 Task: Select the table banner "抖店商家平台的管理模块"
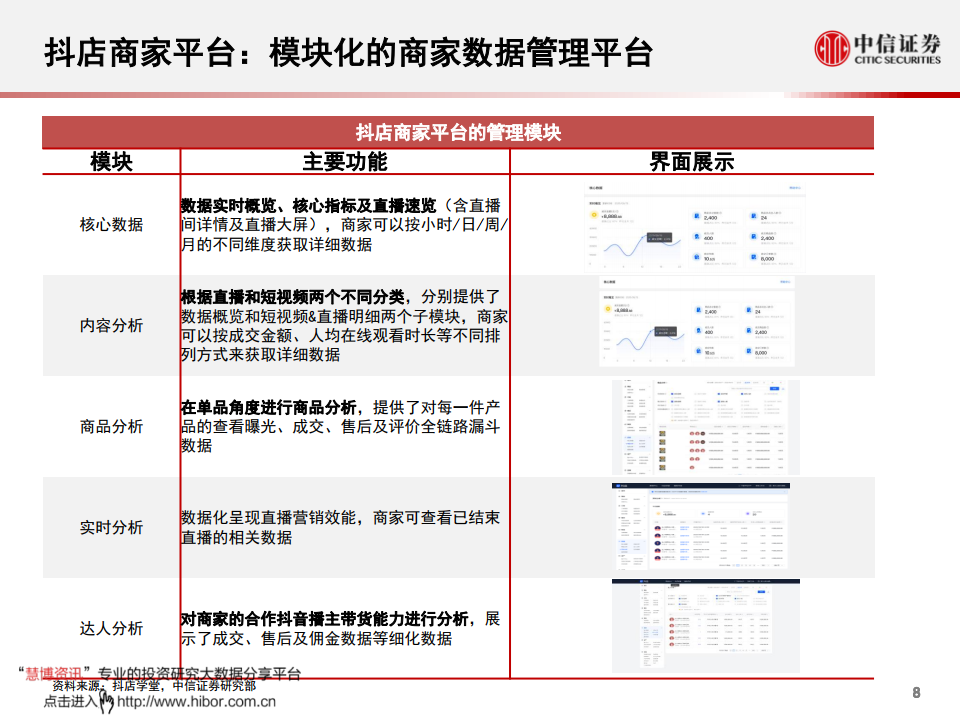point(458,132)
